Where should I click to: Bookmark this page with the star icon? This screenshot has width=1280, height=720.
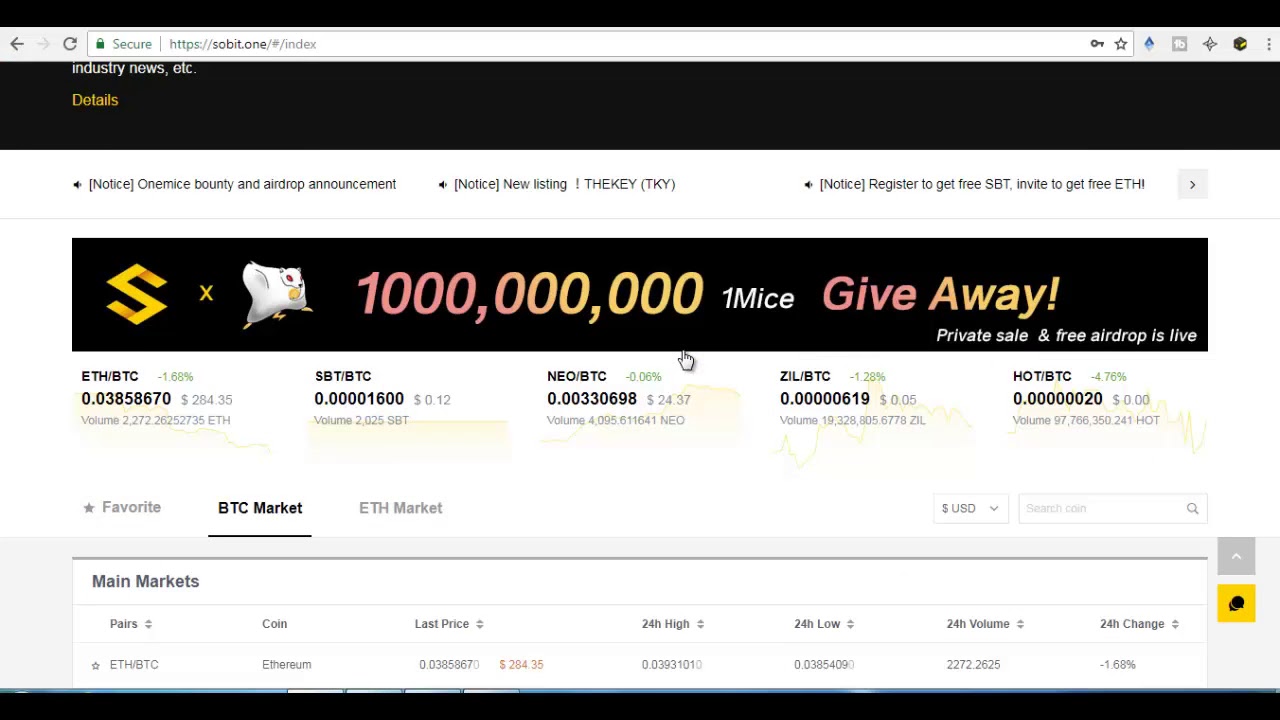pyautogui.click(x=1121, y=44)
